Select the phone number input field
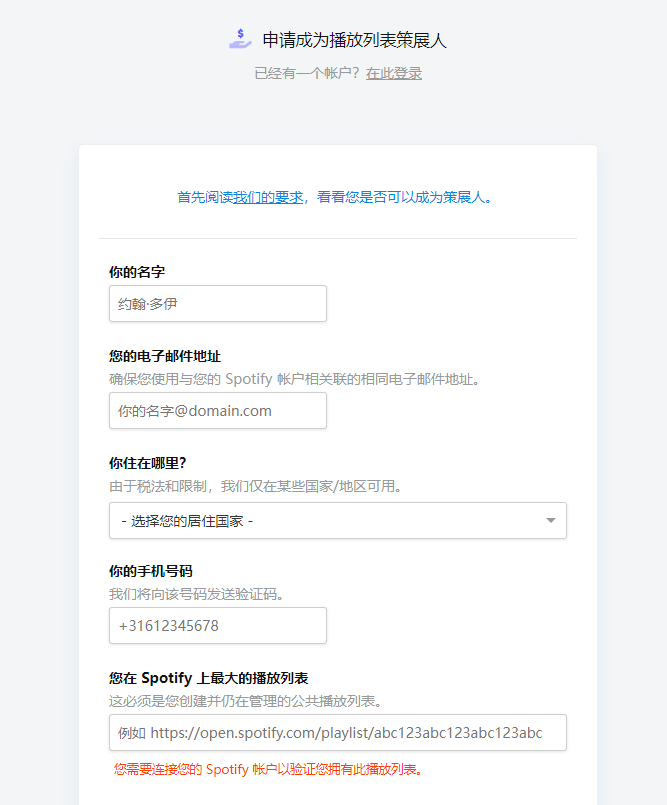Image resolution: width=667 pixels, height=805 pixels. click(x=217, y=626)
